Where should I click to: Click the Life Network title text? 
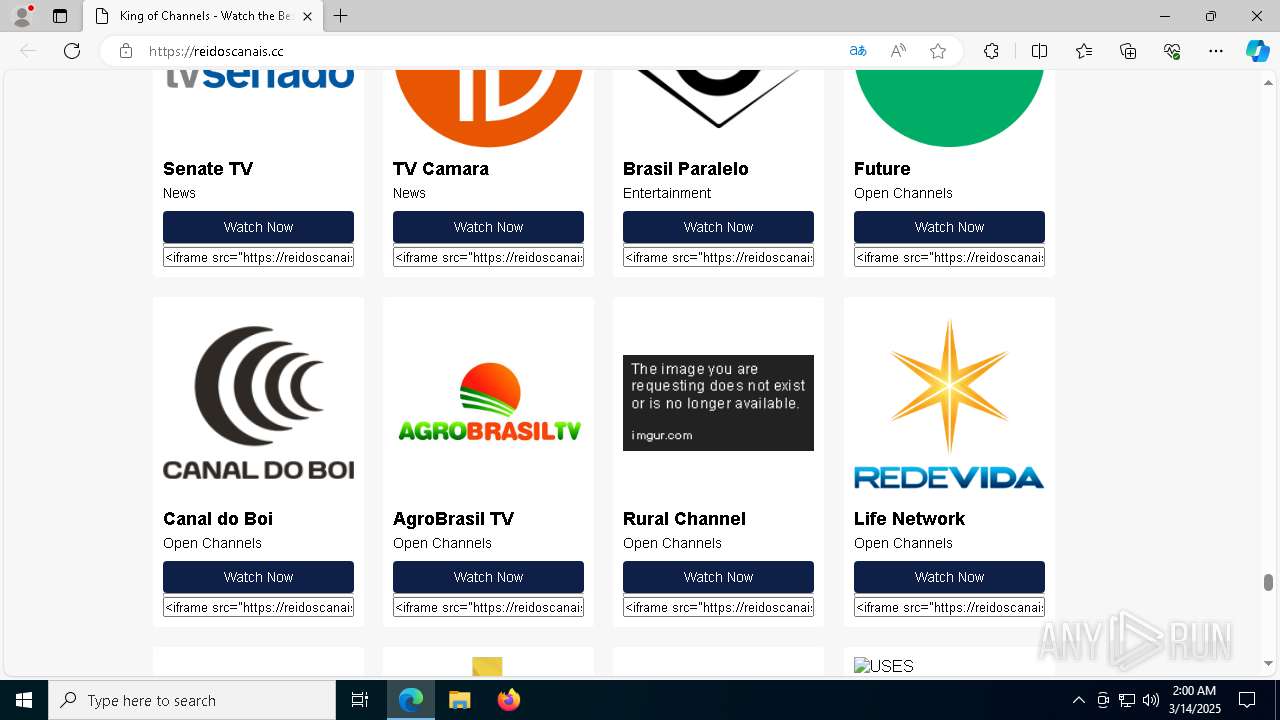909,519
